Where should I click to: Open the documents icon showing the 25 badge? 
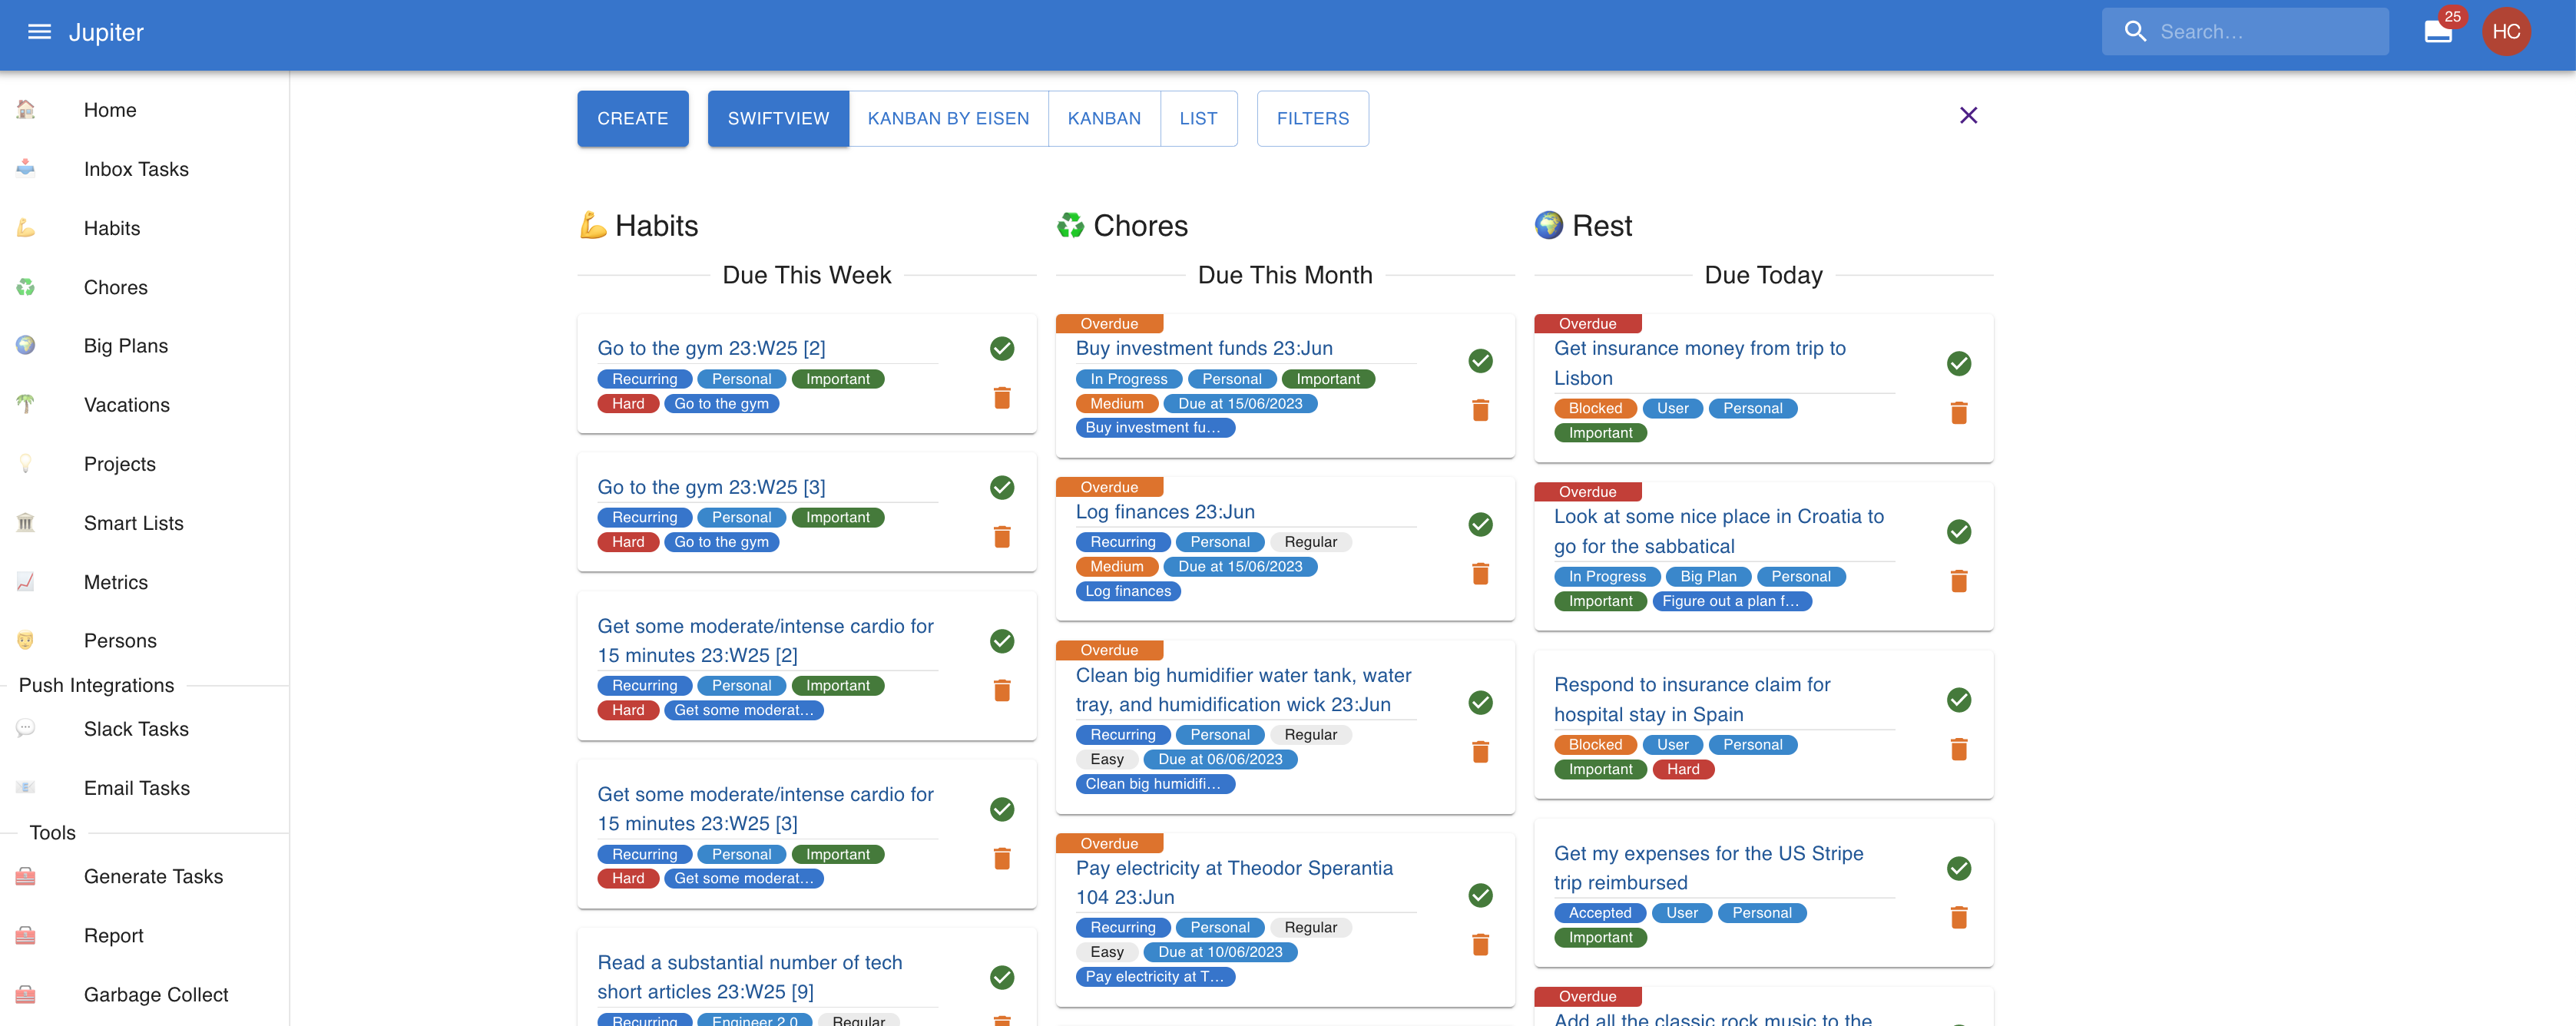click(x=2437, y=31)
